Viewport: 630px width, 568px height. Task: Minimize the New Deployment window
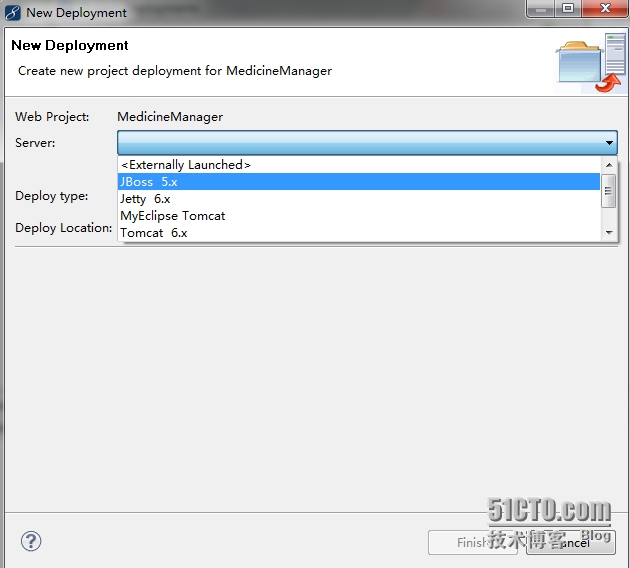click(x=541, y=8)
